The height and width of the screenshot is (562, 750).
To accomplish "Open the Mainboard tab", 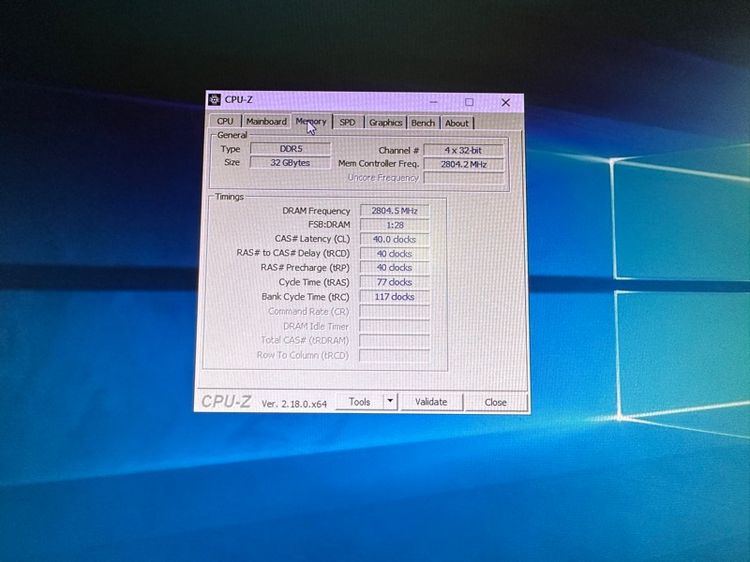I will coord(266,121).
